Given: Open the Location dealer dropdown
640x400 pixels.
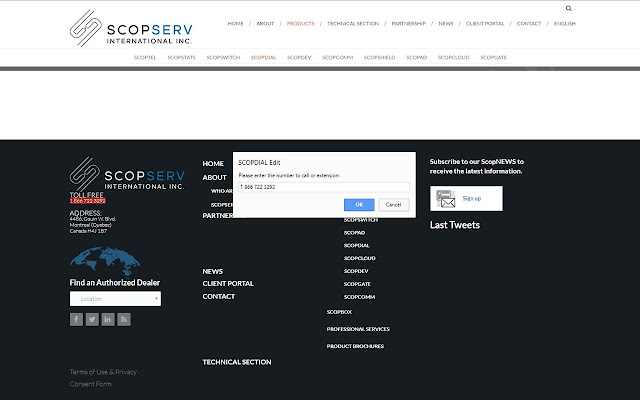Looking at the screenshot, I should click(115, 299).
